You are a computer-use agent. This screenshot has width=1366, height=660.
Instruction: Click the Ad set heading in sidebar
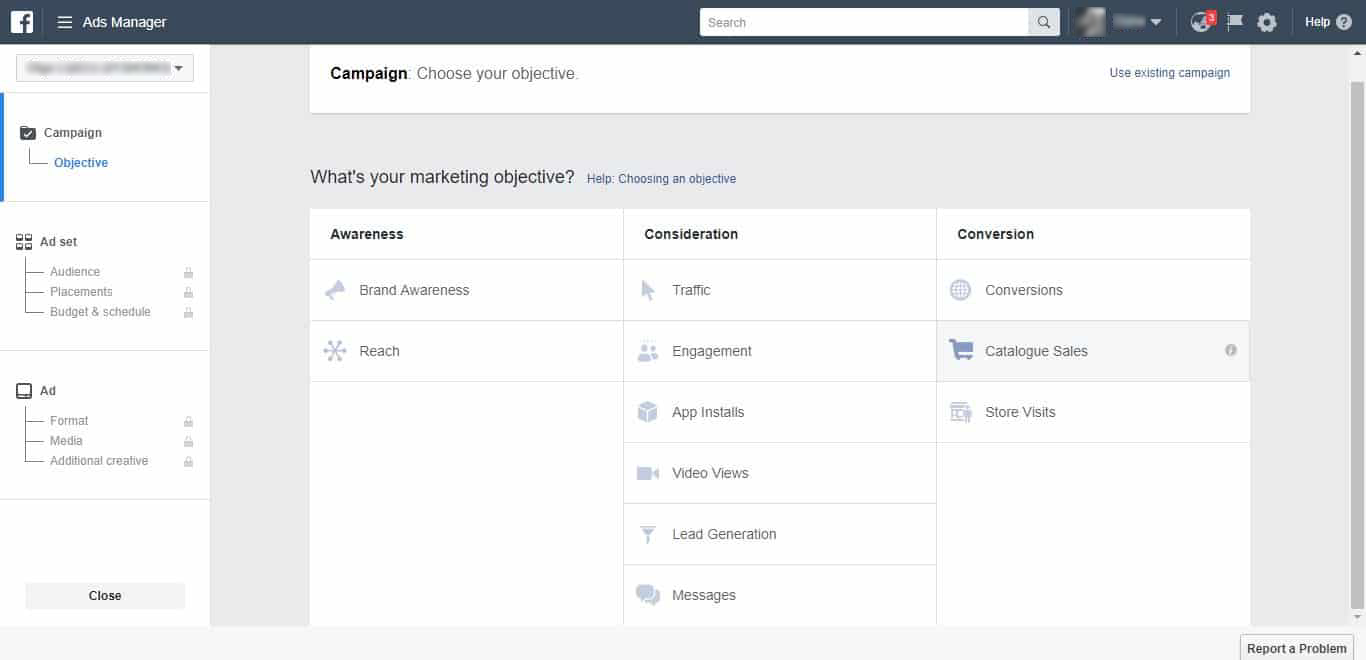click(x=58, y=242)
